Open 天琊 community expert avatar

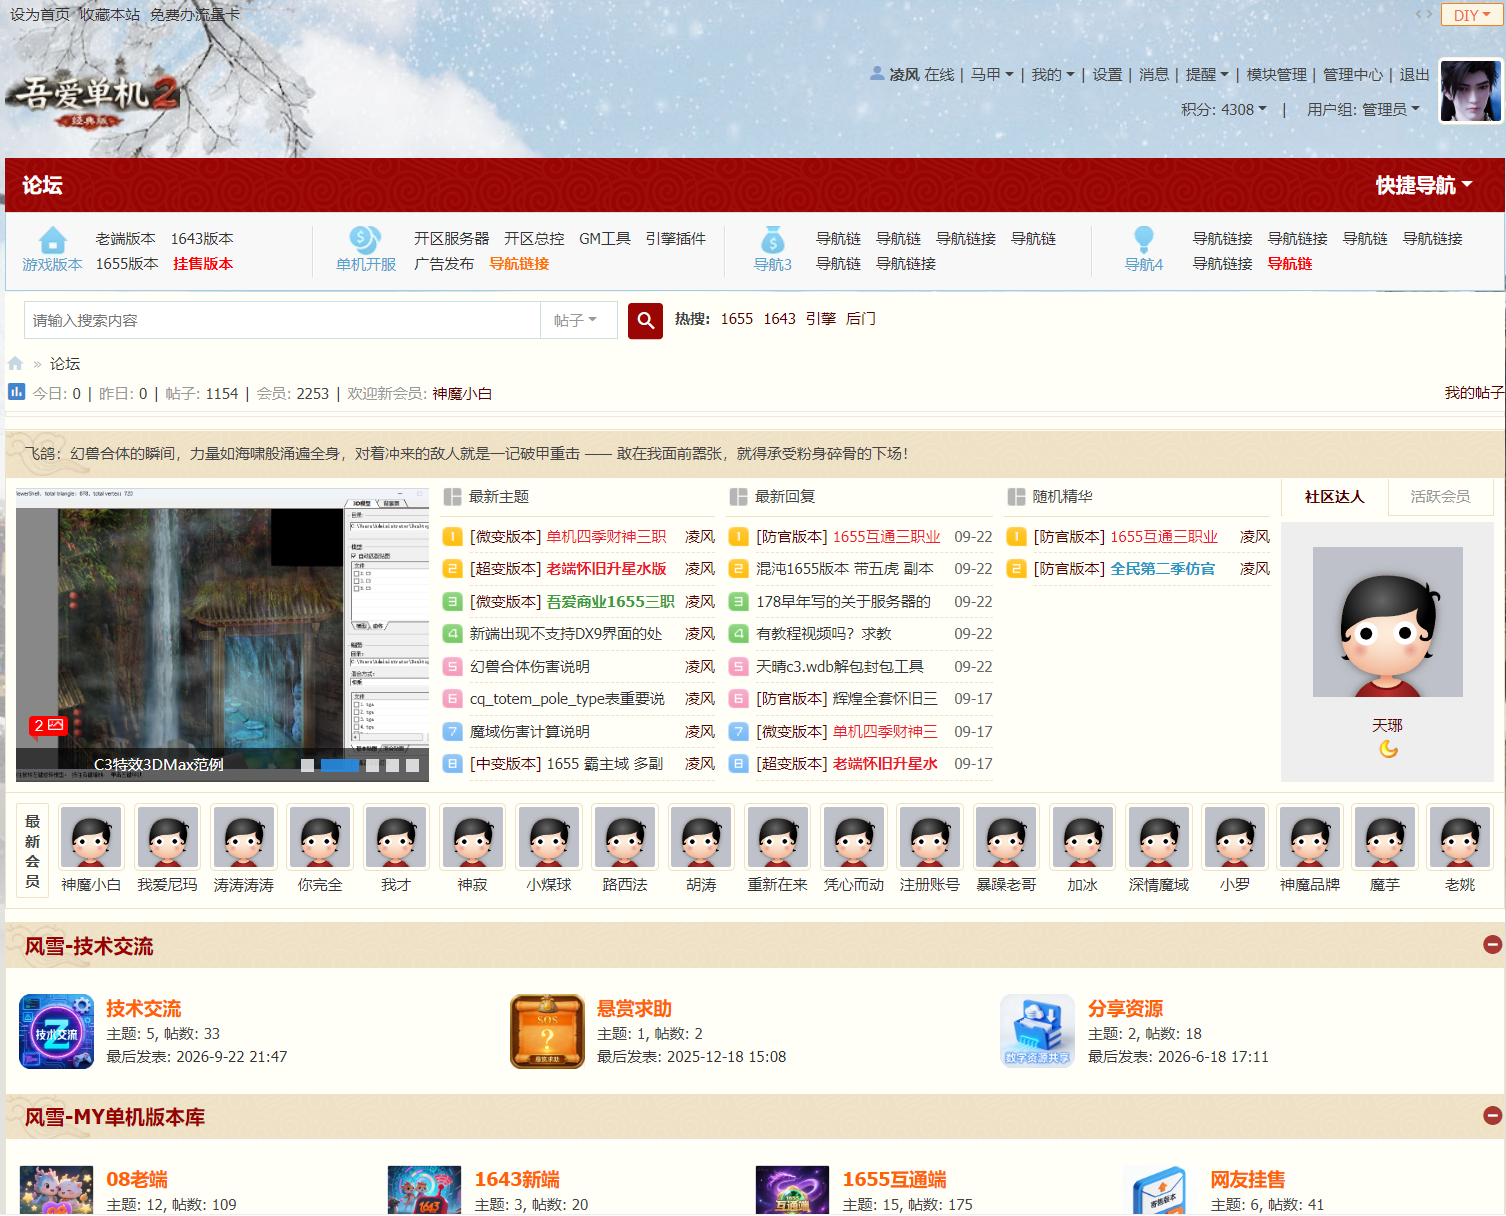tap(1387, 622)
